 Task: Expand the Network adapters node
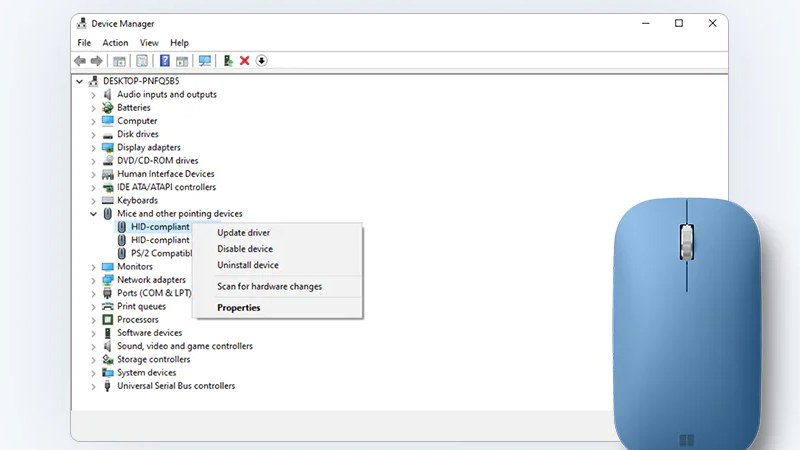pos(94,280)
